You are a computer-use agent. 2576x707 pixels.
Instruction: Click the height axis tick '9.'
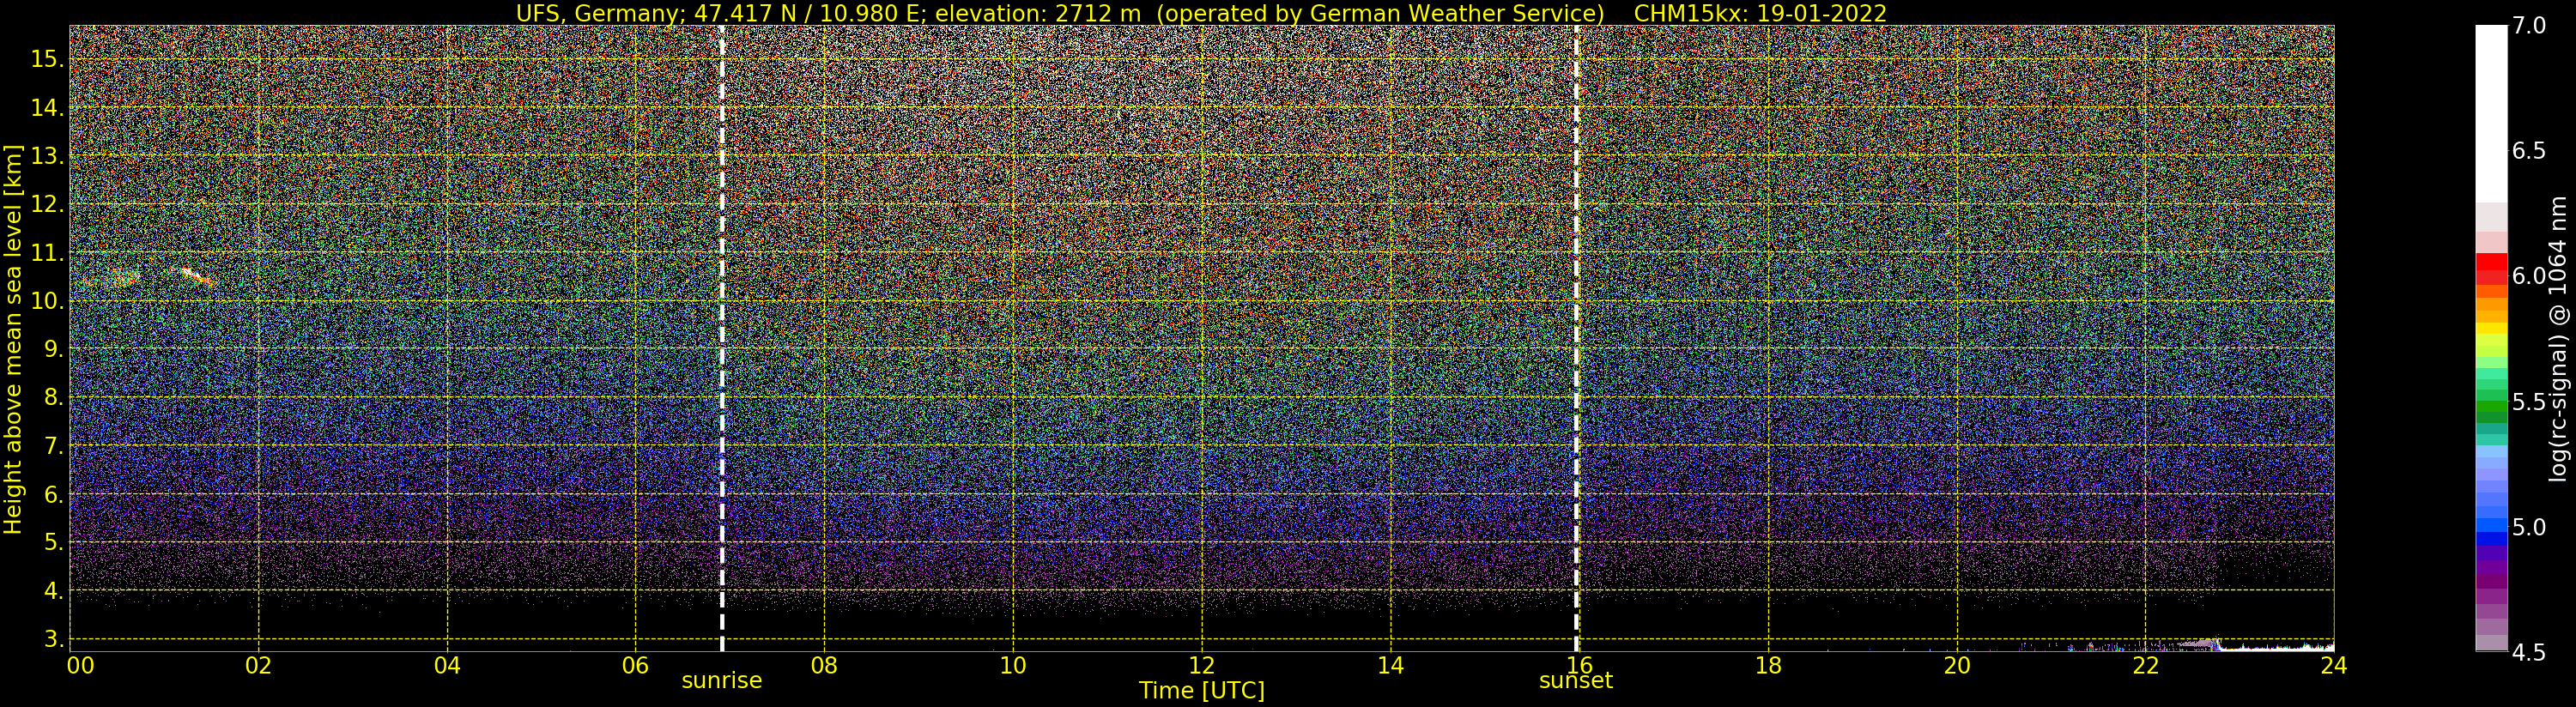pyautogui.click(x=53, y=349)
